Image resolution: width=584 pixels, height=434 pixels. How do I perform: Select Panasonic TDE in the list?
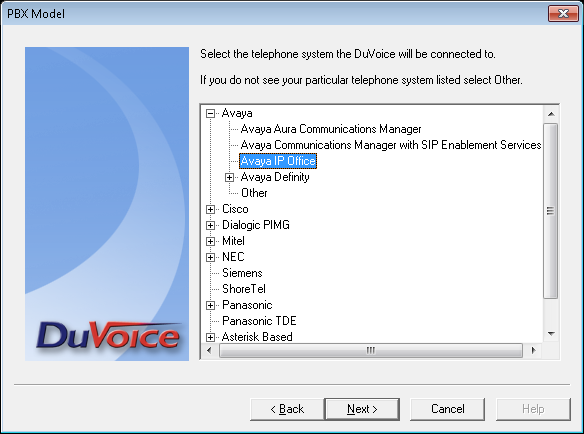(x=259, y=321)
